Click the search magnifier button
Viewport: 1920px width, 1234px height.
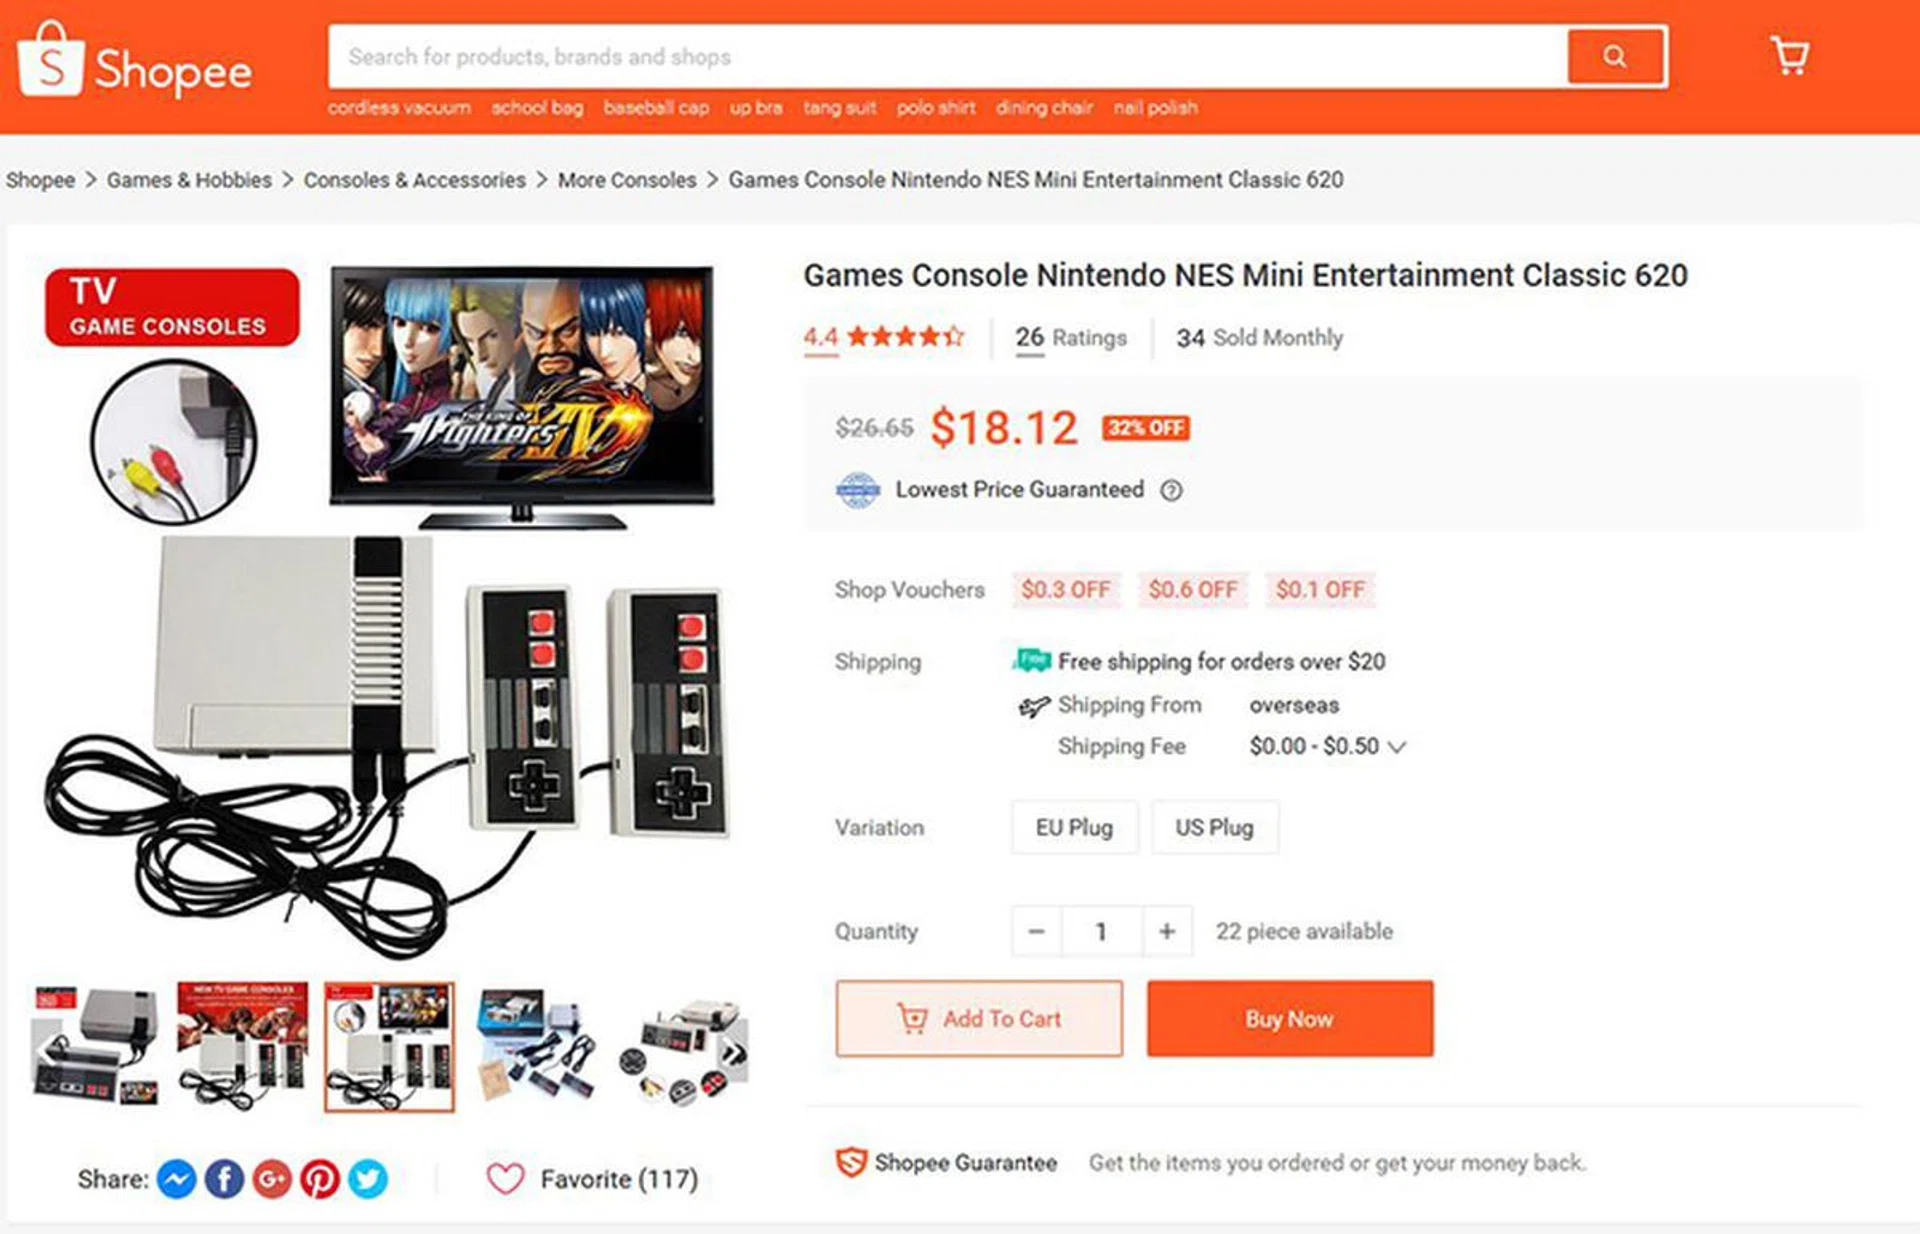coord(1615,57)
